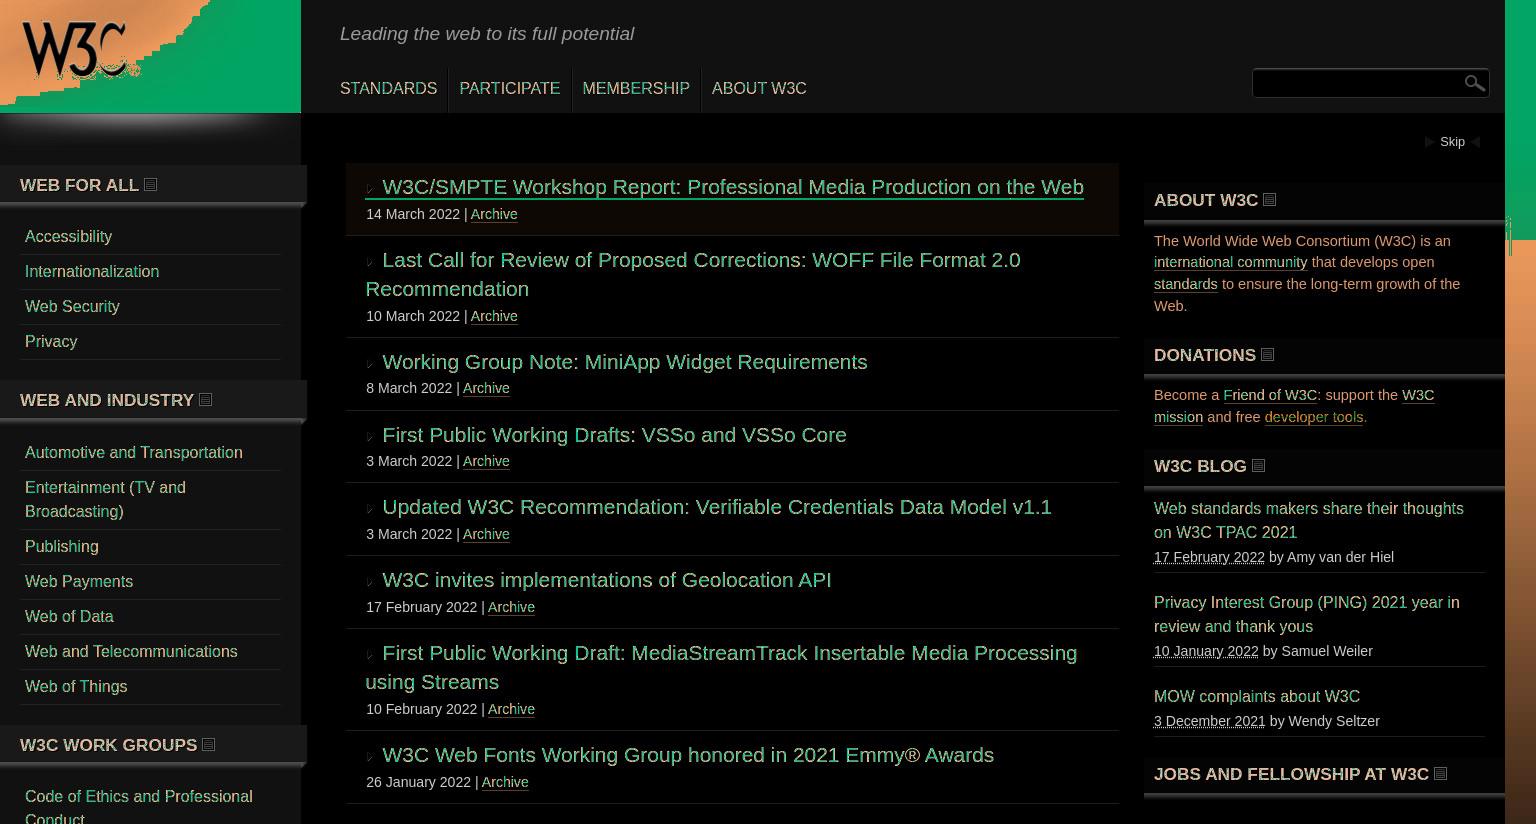Open Automotive and Transportation
This screenshot has width=1536, height=824.
click(x=134, y=452)
